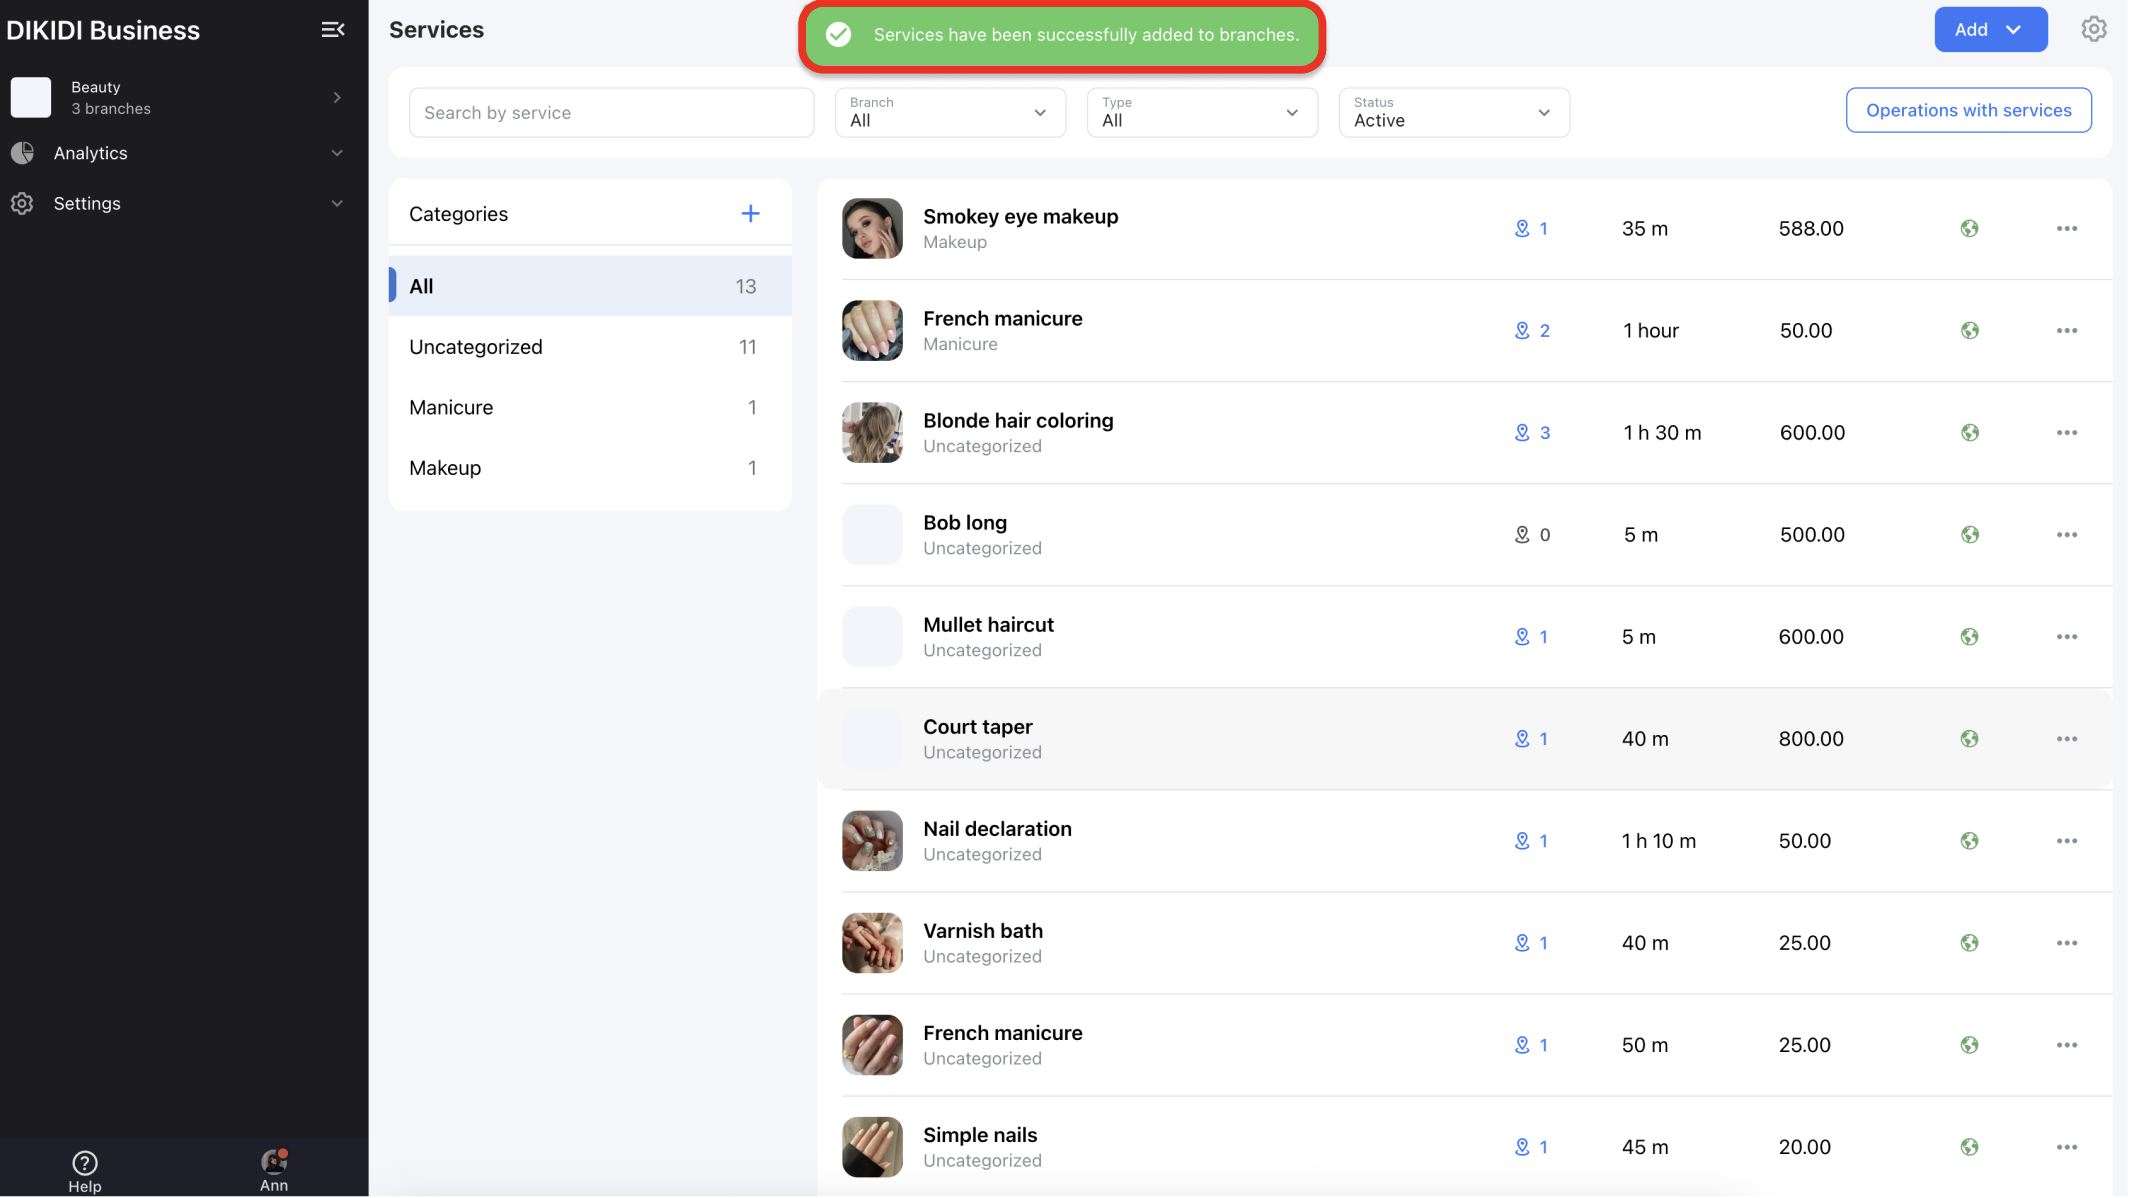The height and width of the screenshot is (1198, 2130).
Task: Toggle online globe for Bob long
Action: coord(1969,535)
